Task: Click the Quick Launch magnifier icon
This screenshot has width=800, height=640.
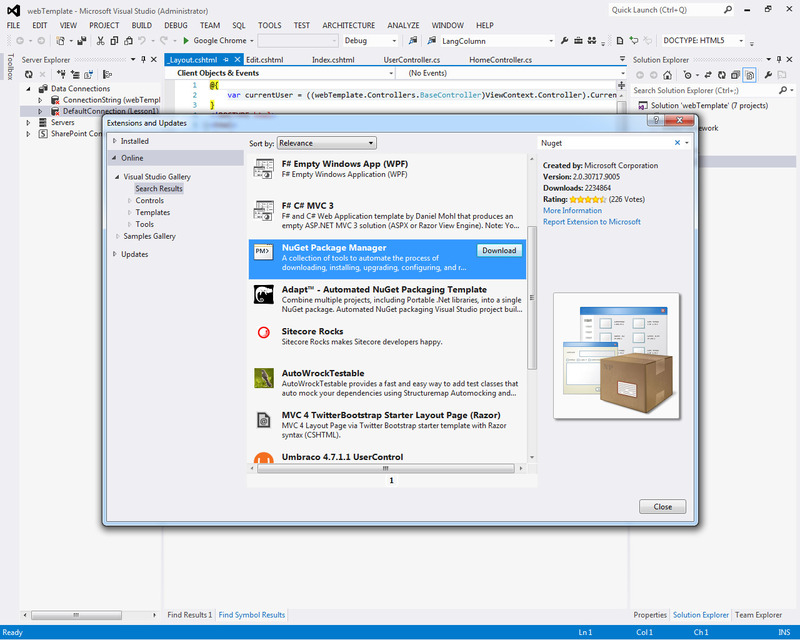Action: pyautogui.click(x=728, y=10)
